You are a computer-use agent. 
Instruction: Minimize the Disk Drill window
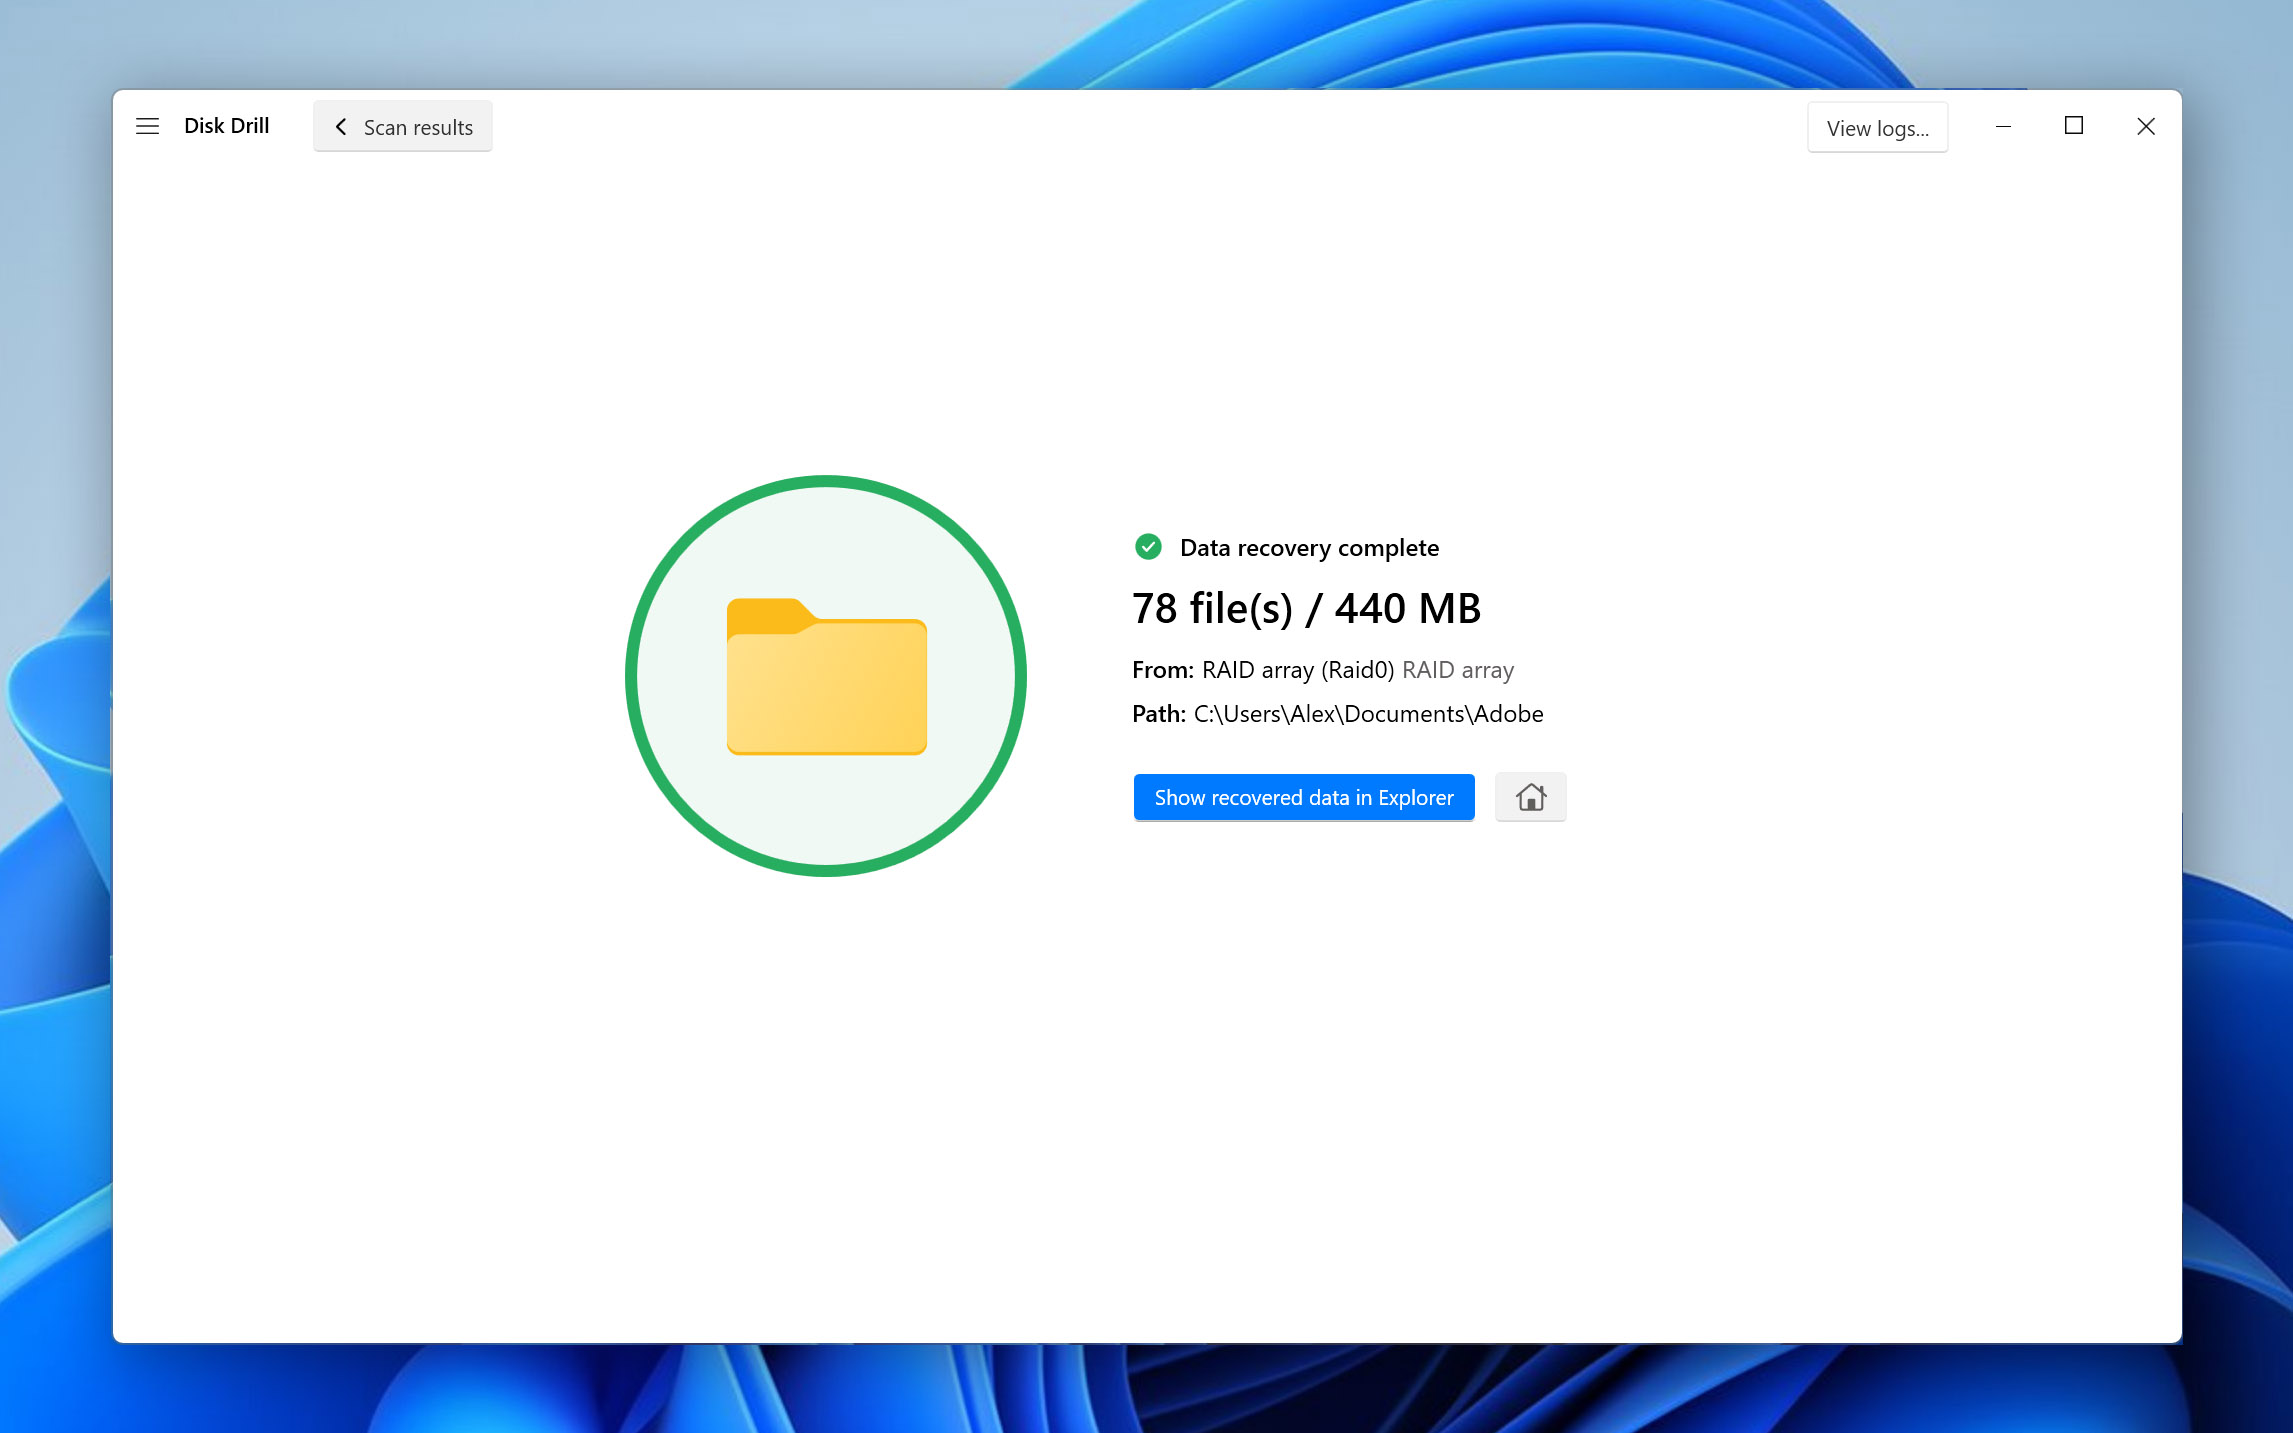[2003, 126]
